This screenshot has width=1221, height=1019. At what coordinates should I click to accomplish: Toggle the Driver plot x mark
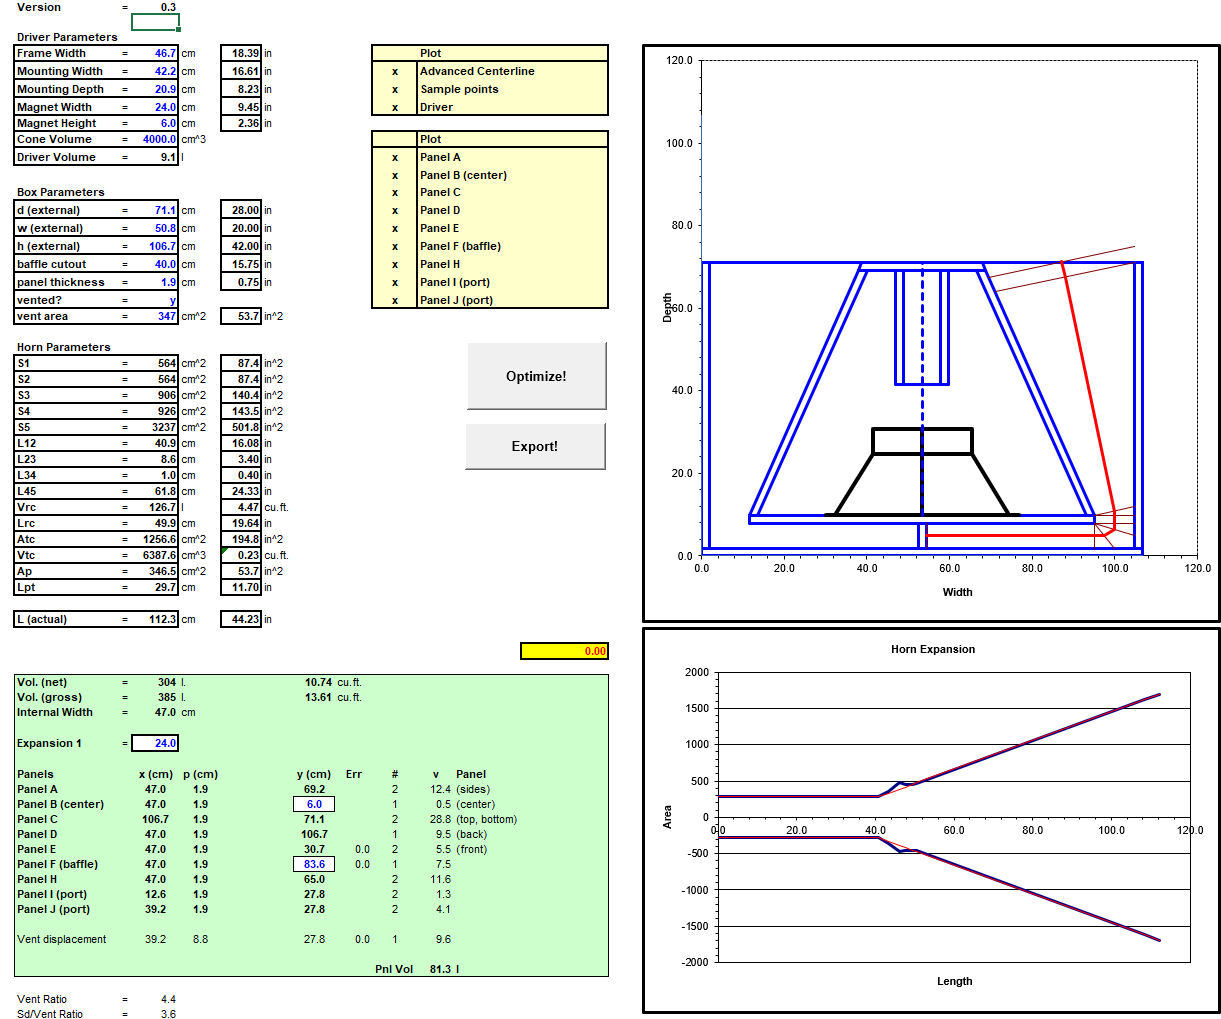click(x=395, y=107)
